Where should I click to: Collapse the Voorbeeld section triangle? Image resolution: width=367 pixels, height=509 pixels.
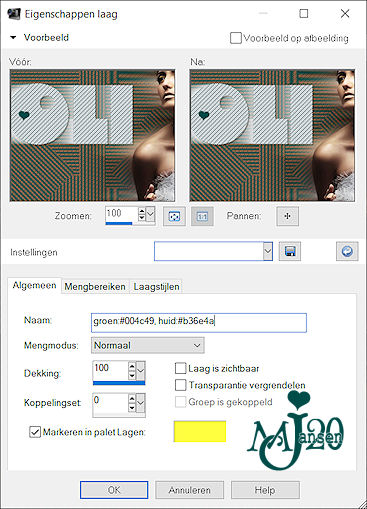(13, 38)
